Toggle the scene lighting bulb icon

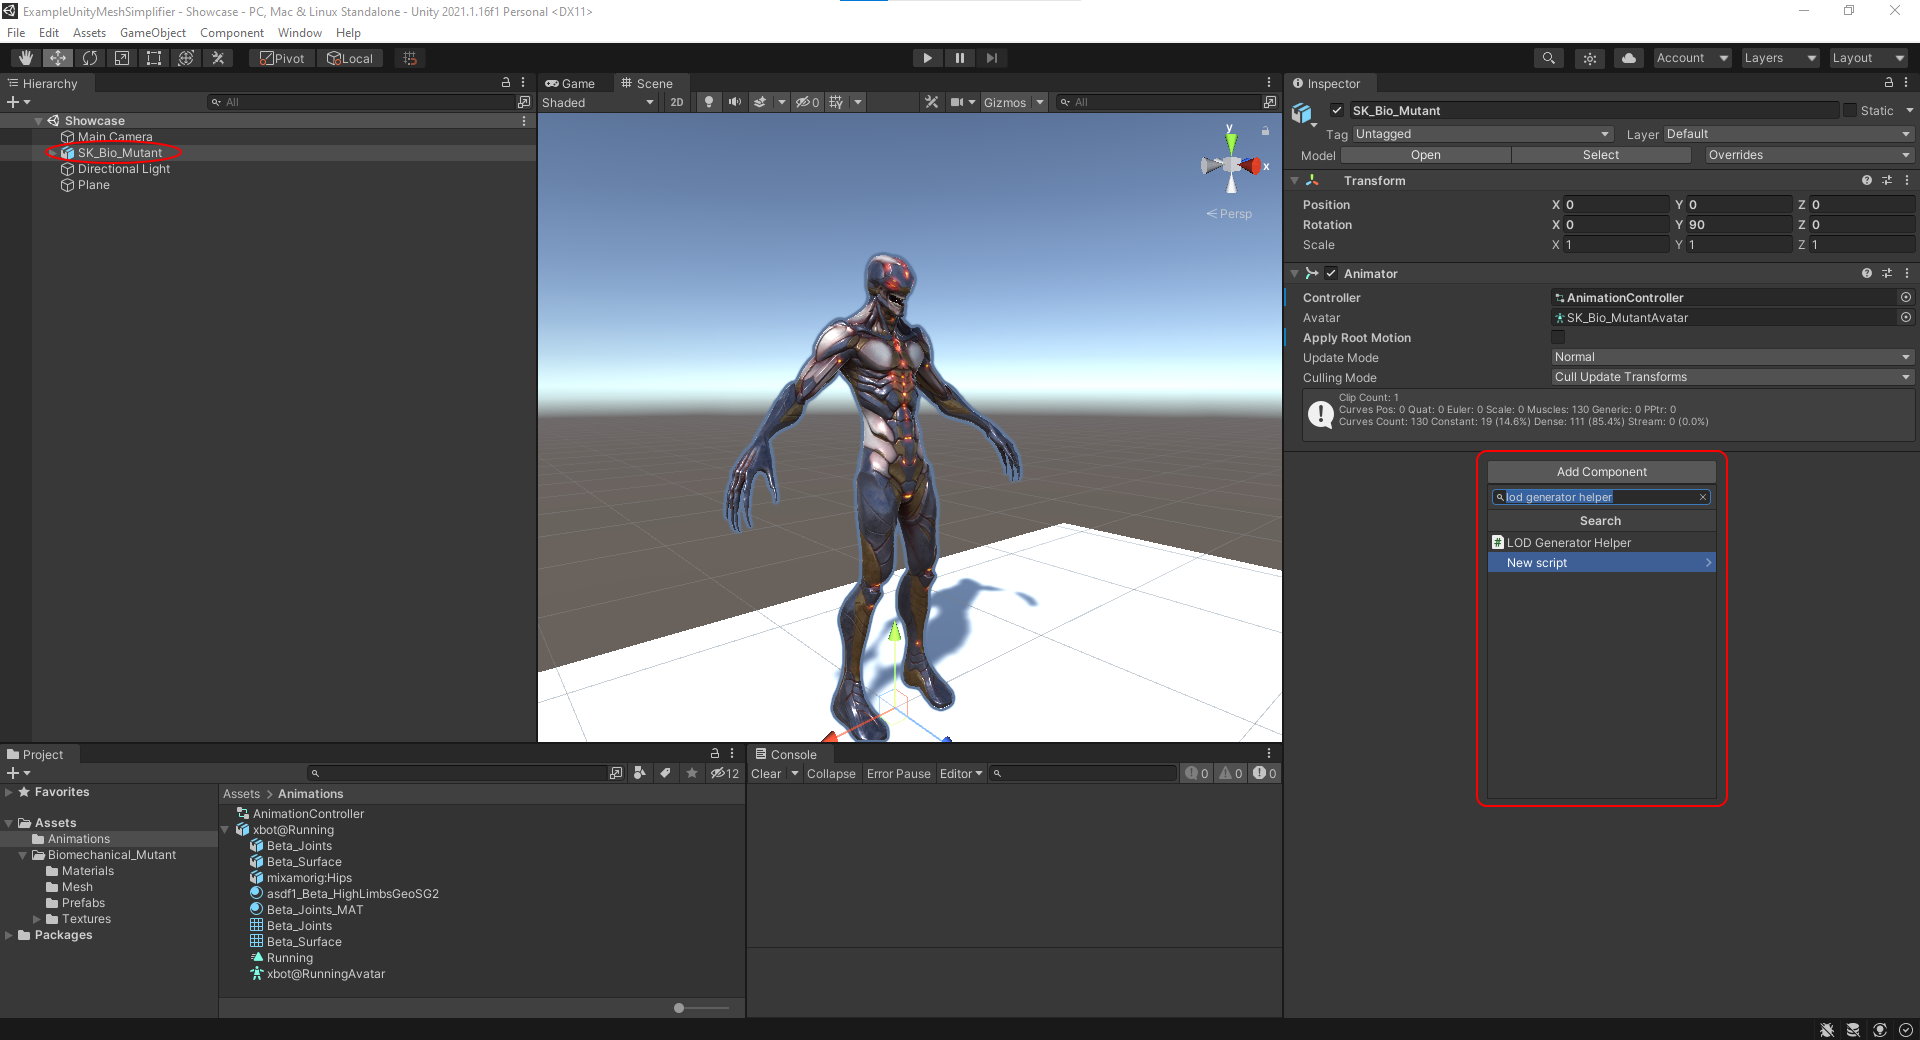click(709, 102)
